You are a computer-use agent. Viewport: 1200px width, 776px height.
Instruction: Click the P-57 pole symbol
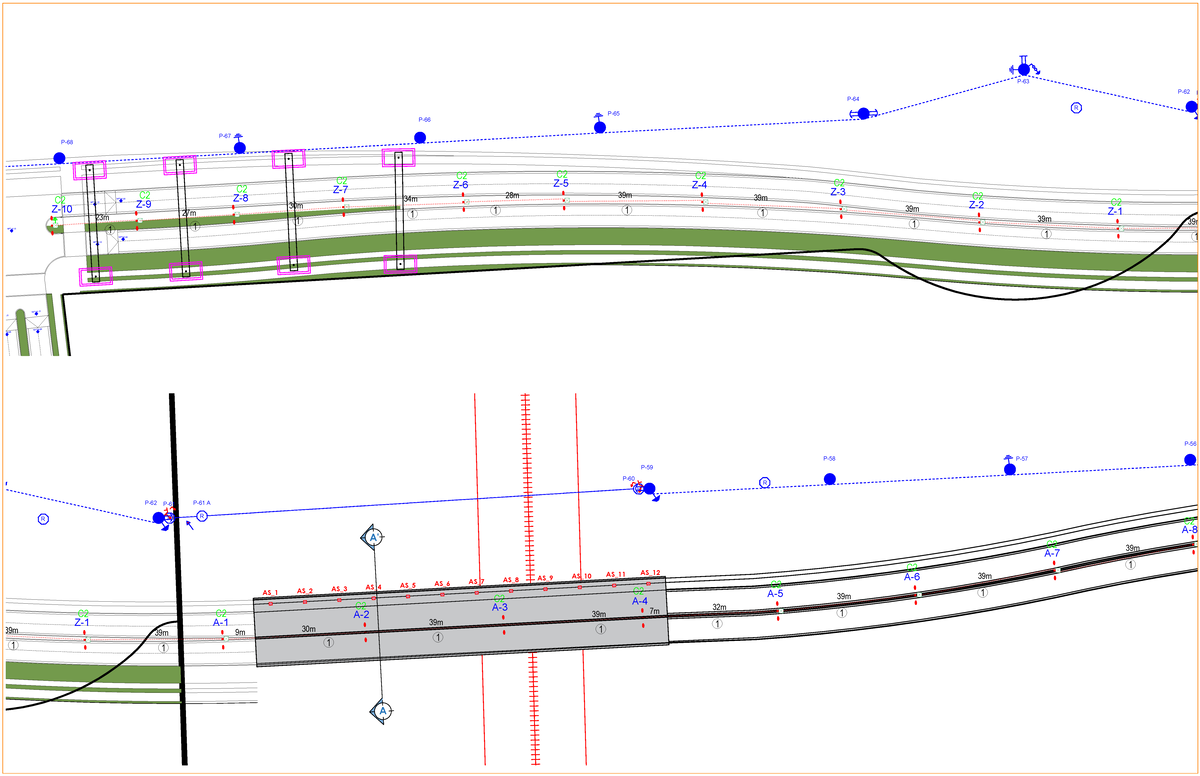click(x=1009, y=468)
